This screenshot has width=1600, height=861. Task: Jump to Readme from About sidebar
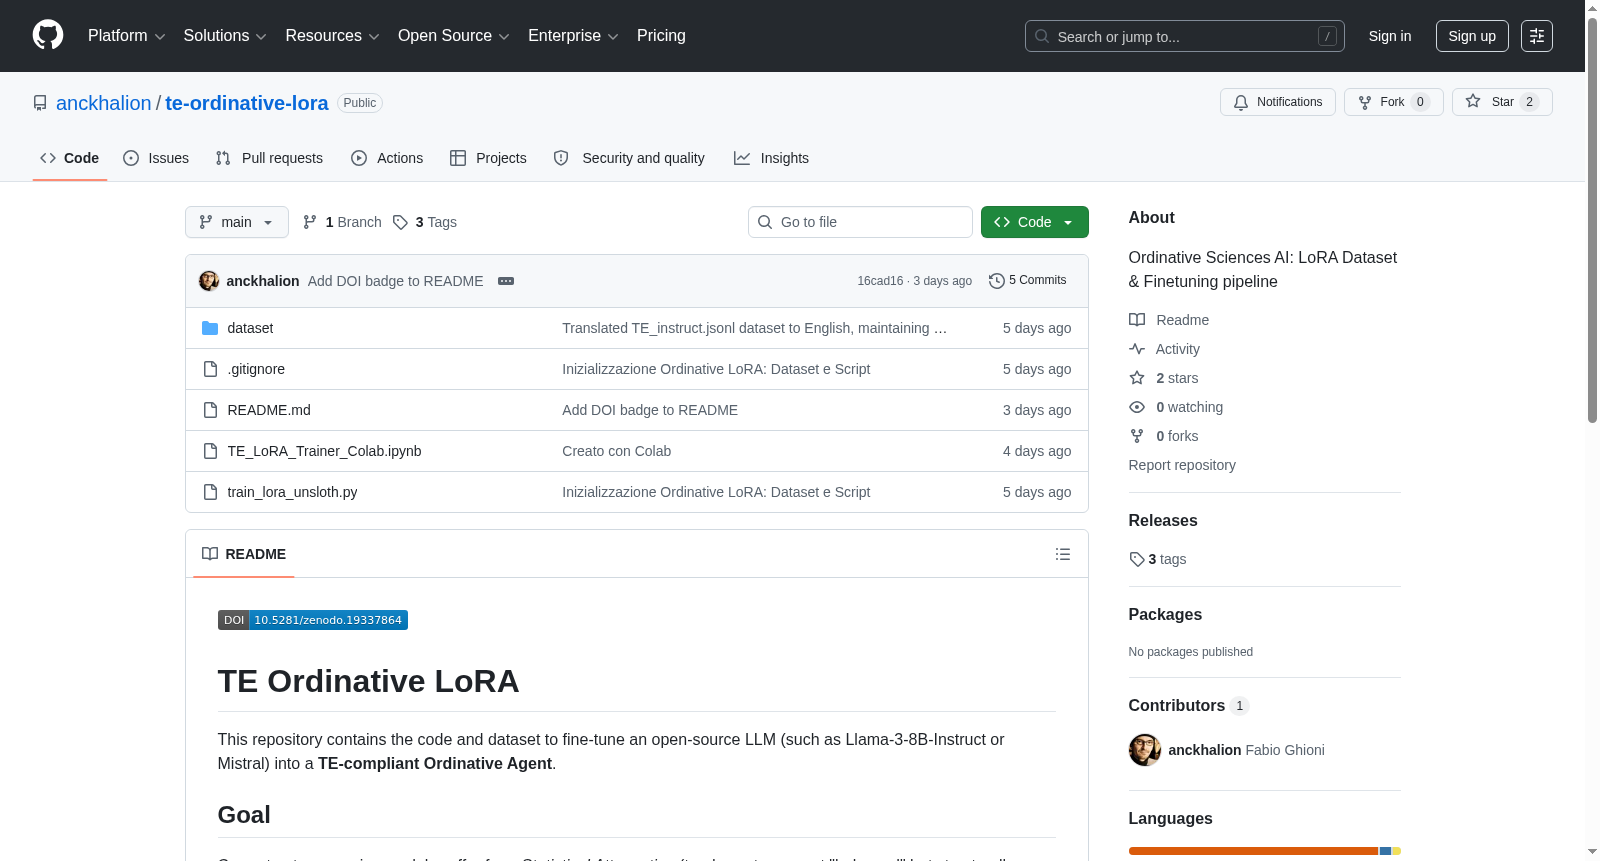point(1169,320)
